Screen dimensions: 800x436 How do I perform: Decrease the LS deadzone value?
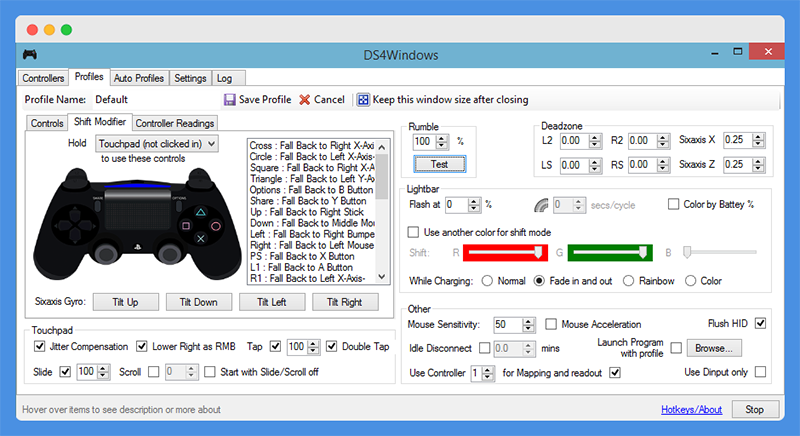[x=595, y=169]
